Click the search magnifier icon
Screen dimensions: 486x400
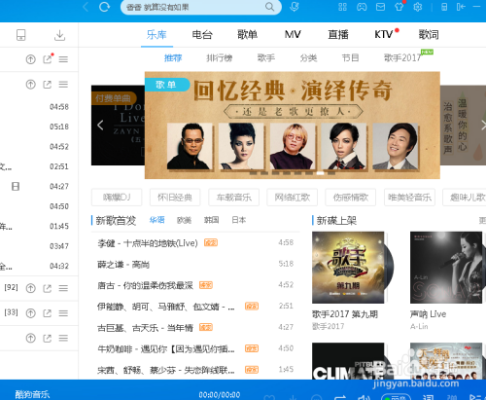(270, 7)
